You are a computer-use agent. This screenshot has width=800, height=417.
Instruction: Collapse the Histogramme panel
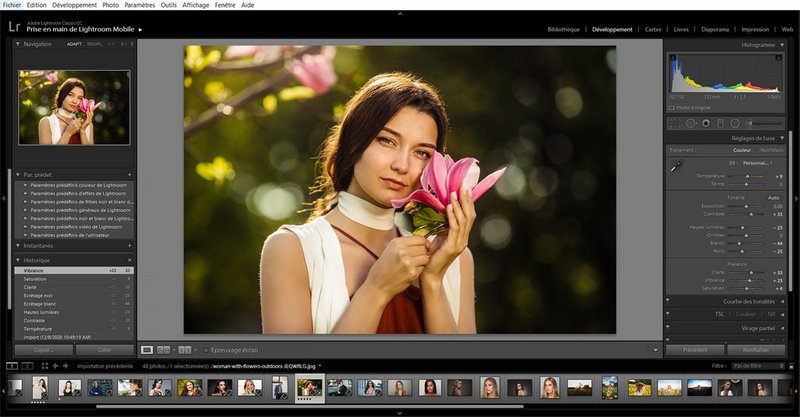point(782,45)
